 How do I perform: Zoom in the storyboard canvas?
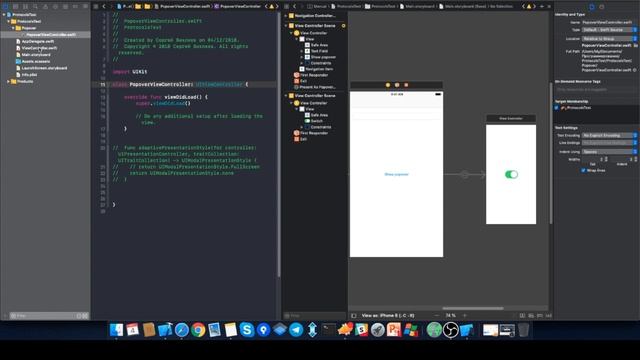click(464, 316)
